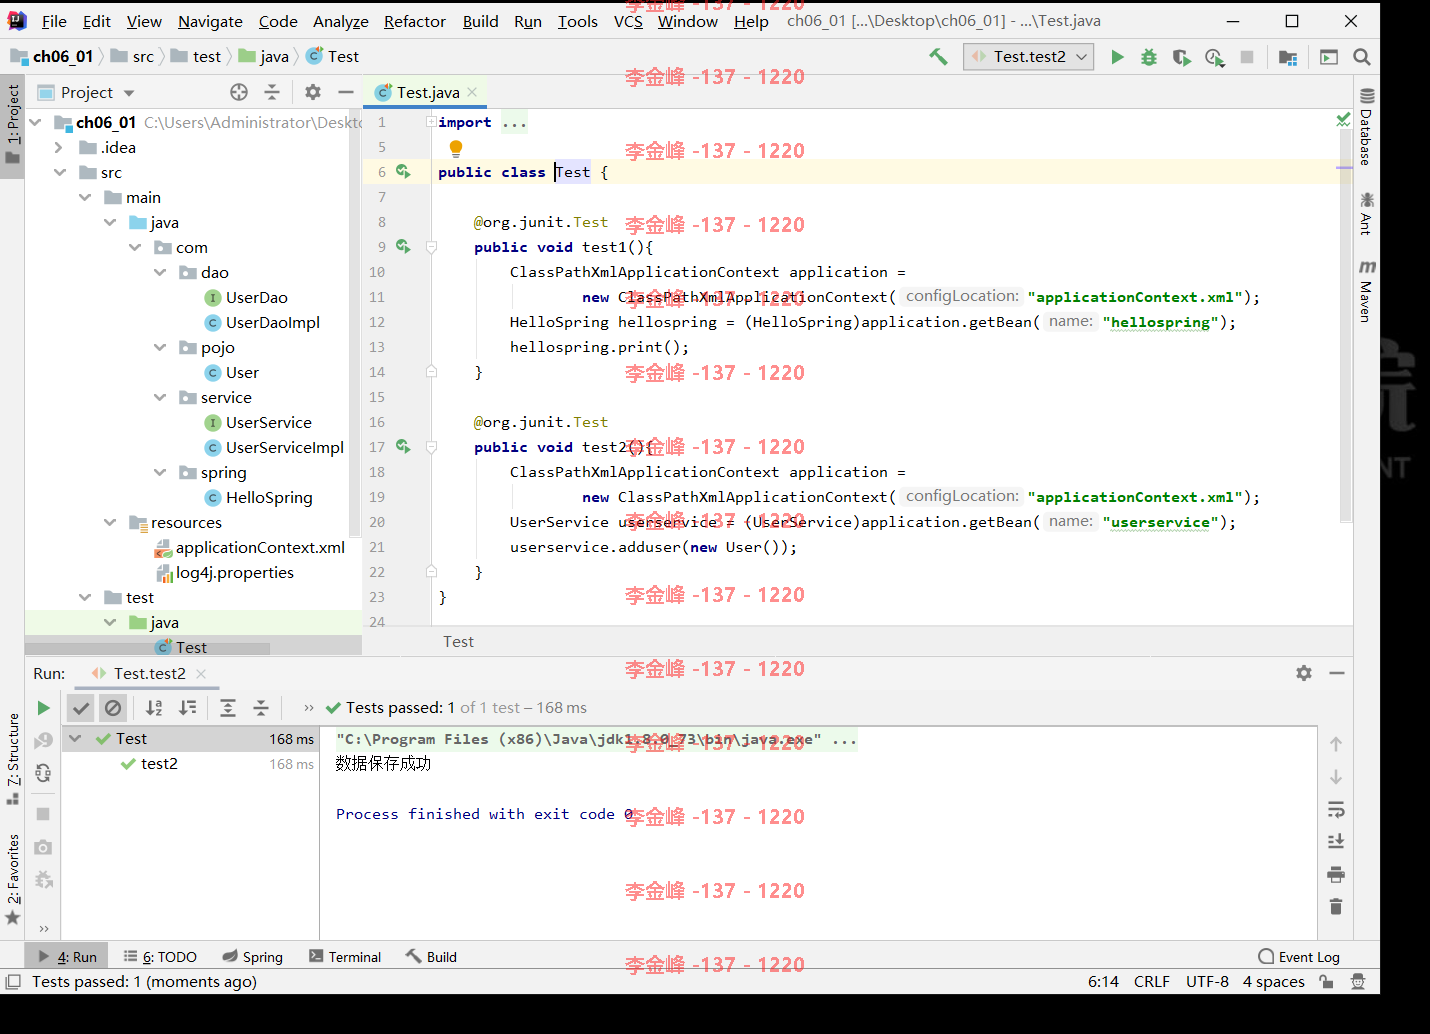Collapse the ch06_01 root node

tap(36, 122)
